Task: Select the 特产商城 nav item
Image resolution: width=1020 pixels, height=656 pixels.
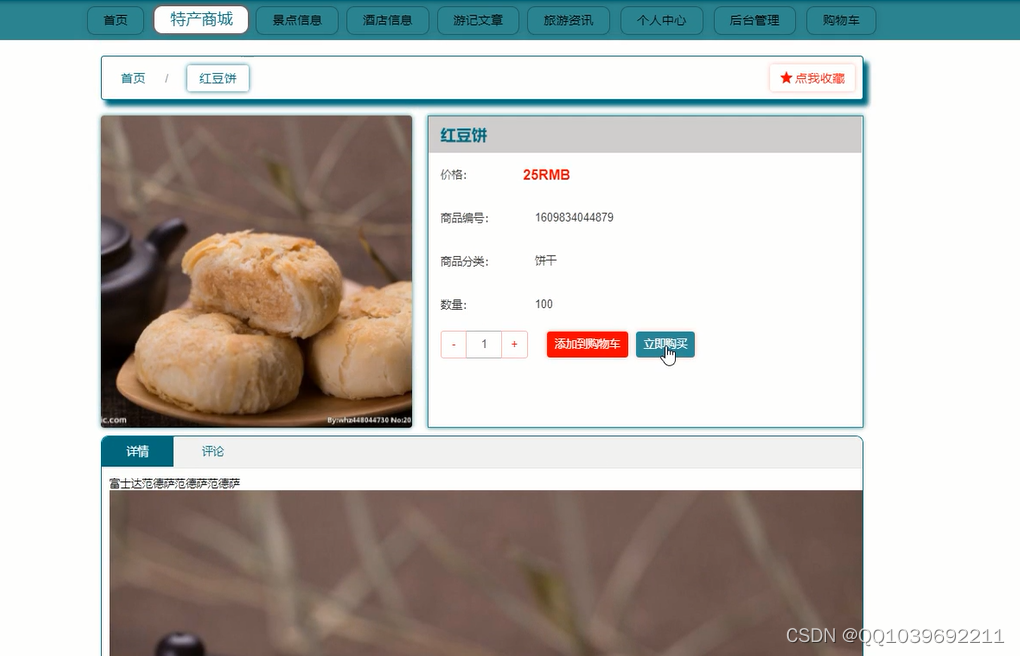Action: point(201,20)
